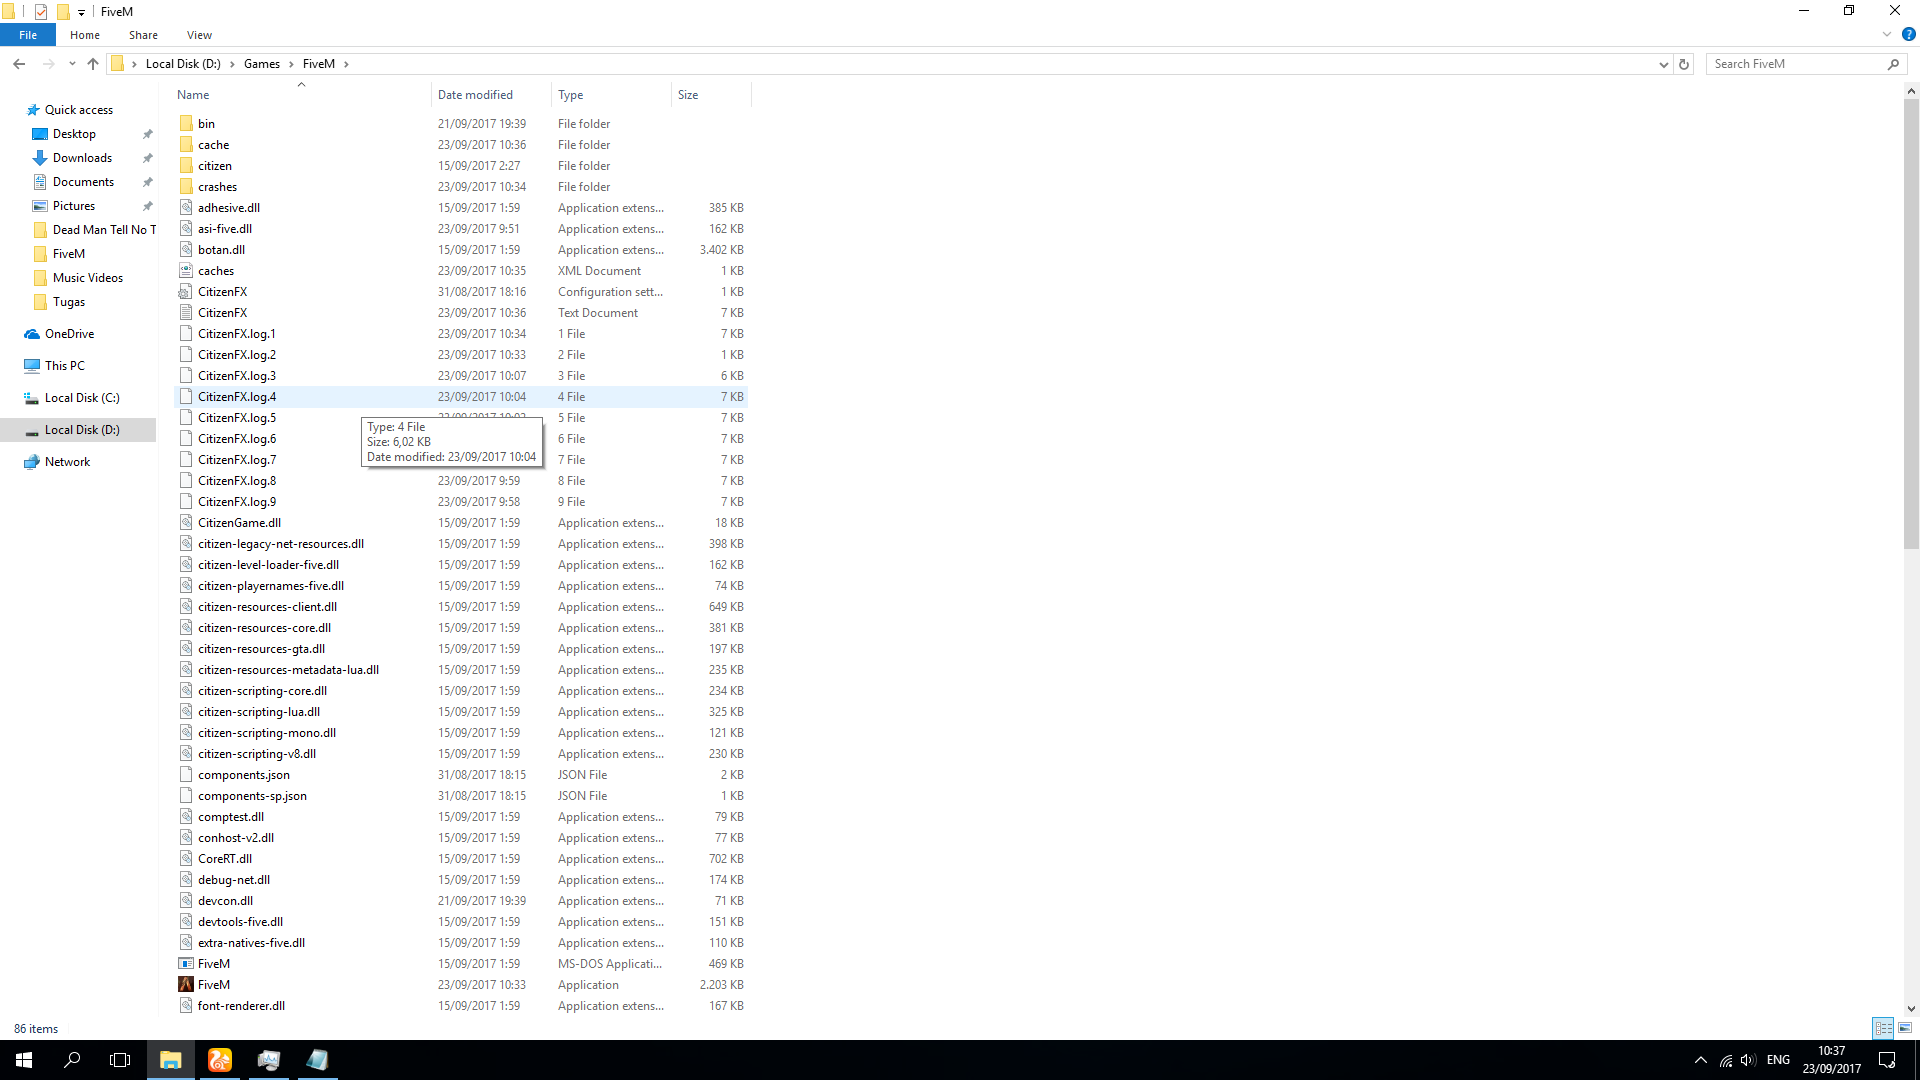This screenshot has width=1920, height=1080.
Task: Select Documents in the navigation pane
Action: pyautogui.click(x=83, y=182)
